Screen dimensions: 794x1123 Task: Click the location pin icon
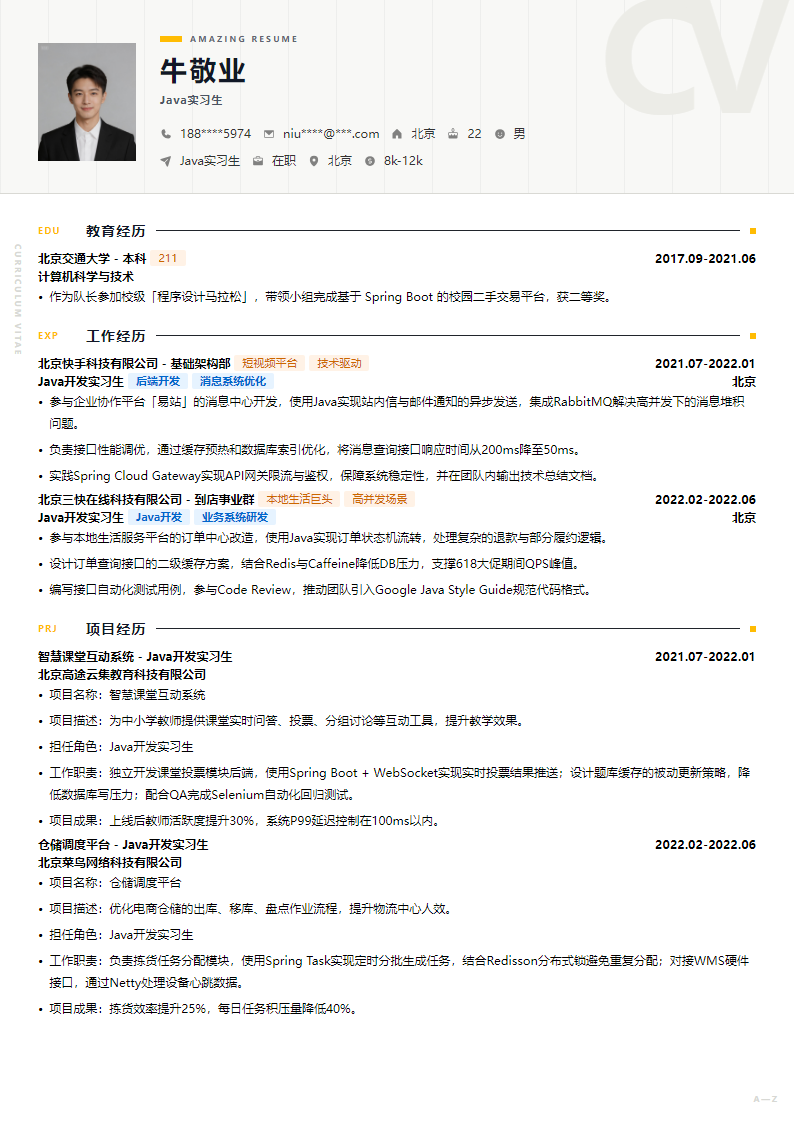tap(314, 161)
